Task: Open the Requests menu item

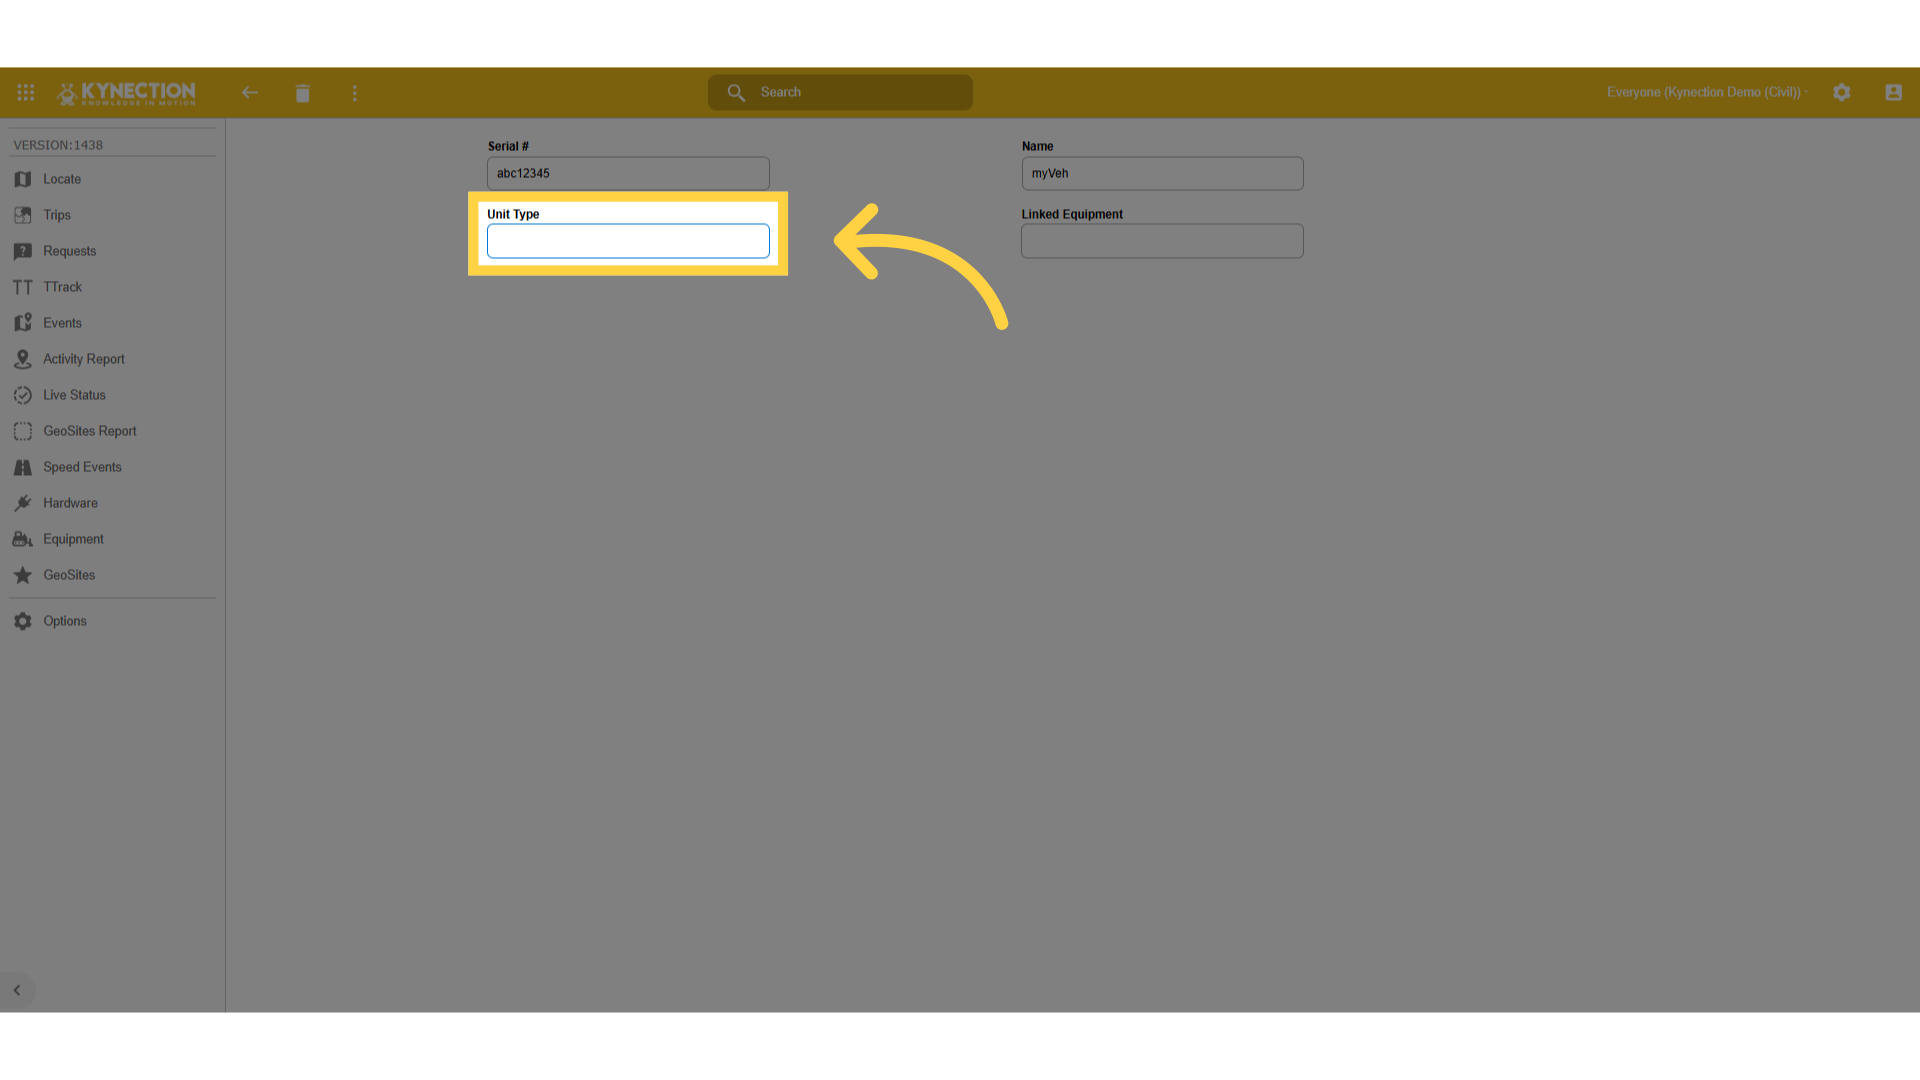Action: click(x=70, y=251)
